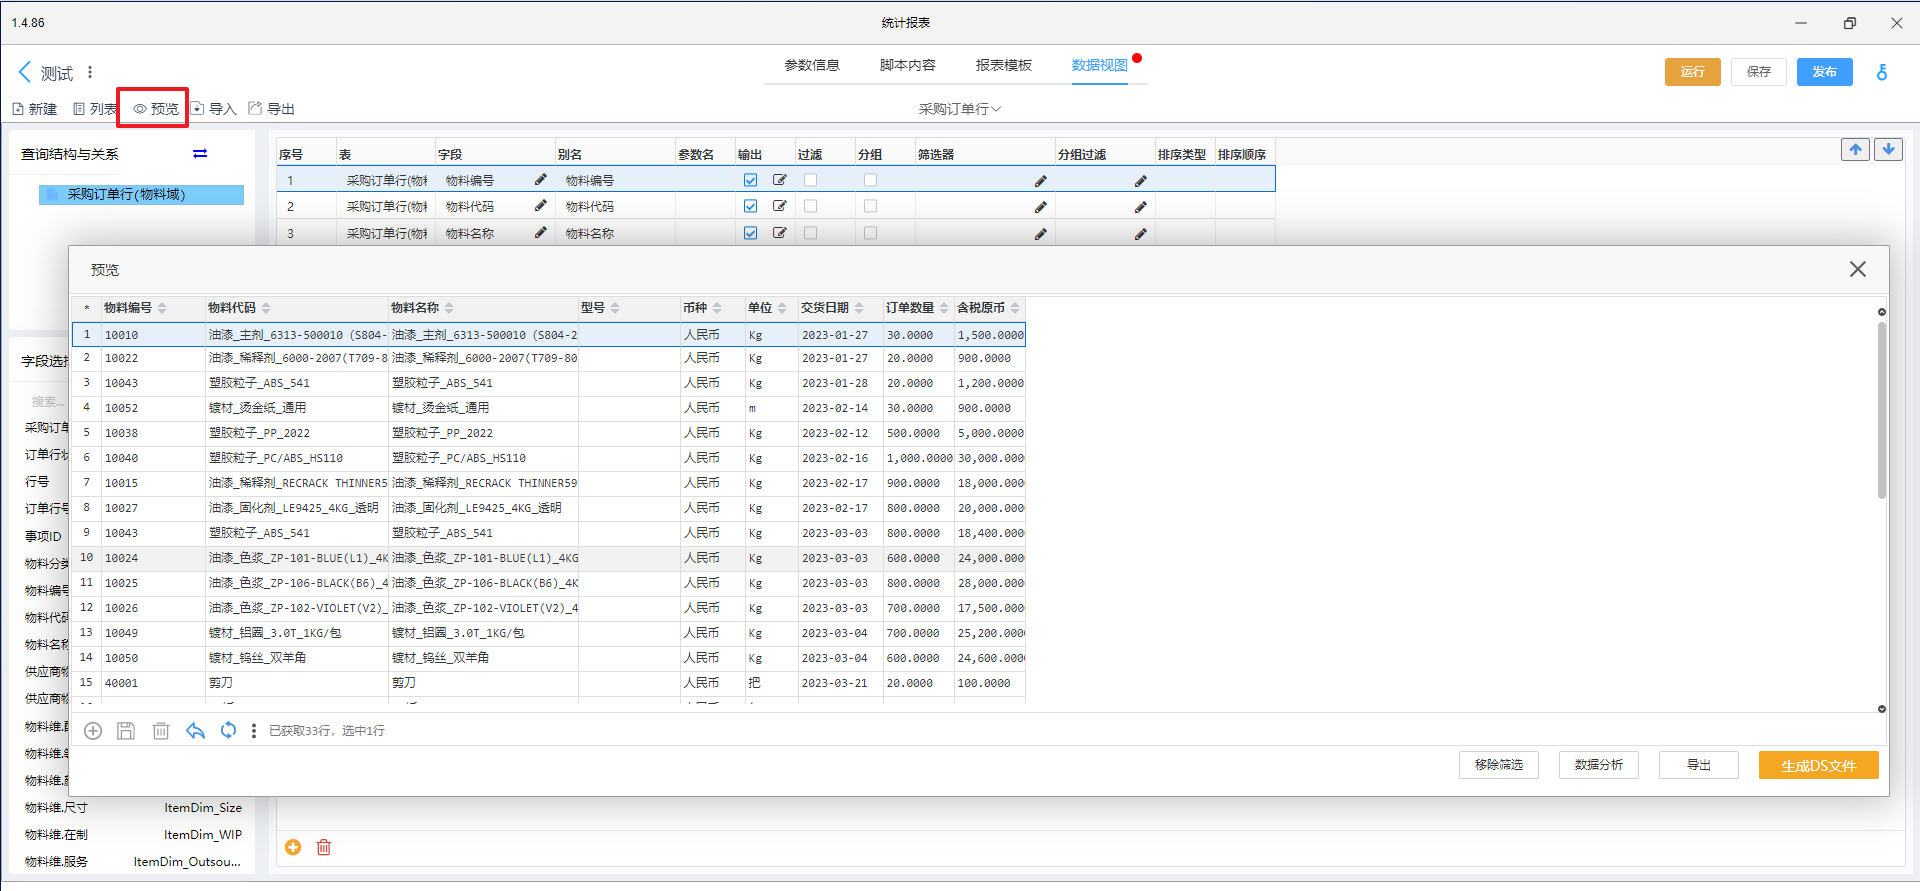The height and width of the screenshot is (891, 1920).
Task: Click the undo arrow in the preview footer
Action: [x=195, y=731]
